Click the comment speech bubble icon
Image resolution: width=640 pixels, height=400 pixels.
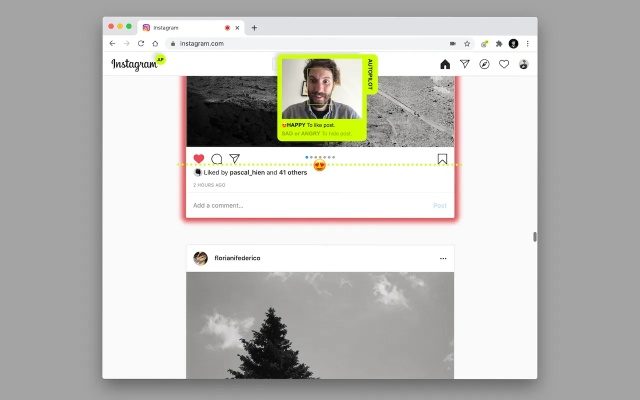pos(217,158)
